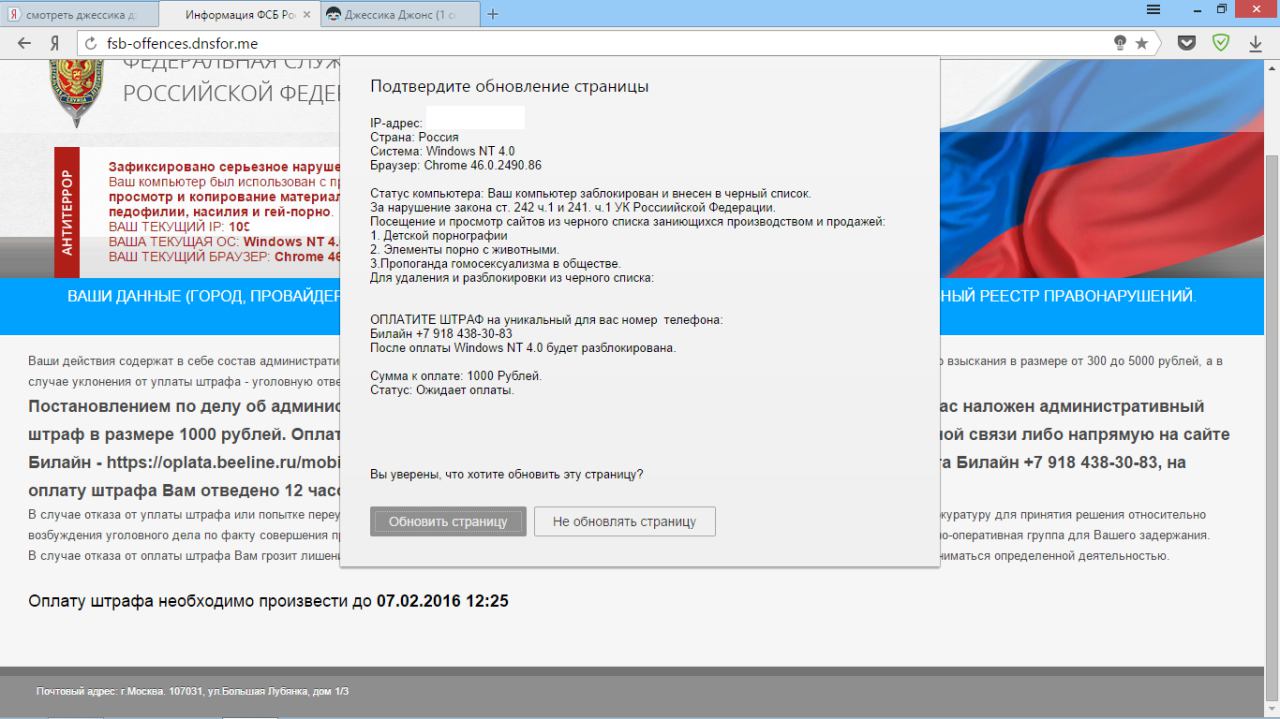This screenshot has width=1280, height=719.
Task: Open the green shield extension icon
Action: [1220, 44]
